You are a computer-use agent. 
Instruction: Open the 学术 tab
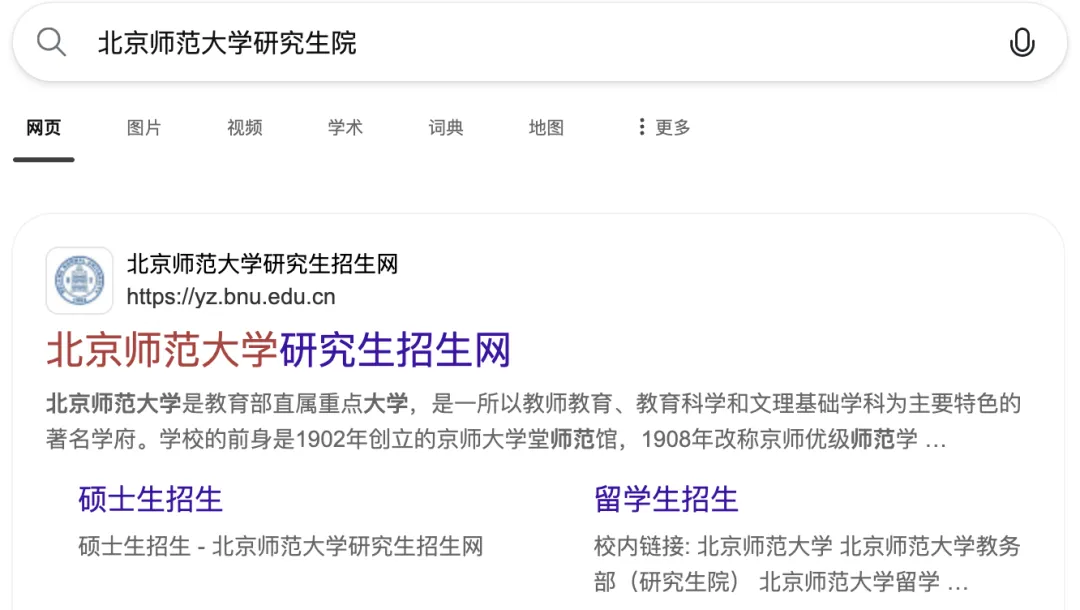(x=345, y=127)
